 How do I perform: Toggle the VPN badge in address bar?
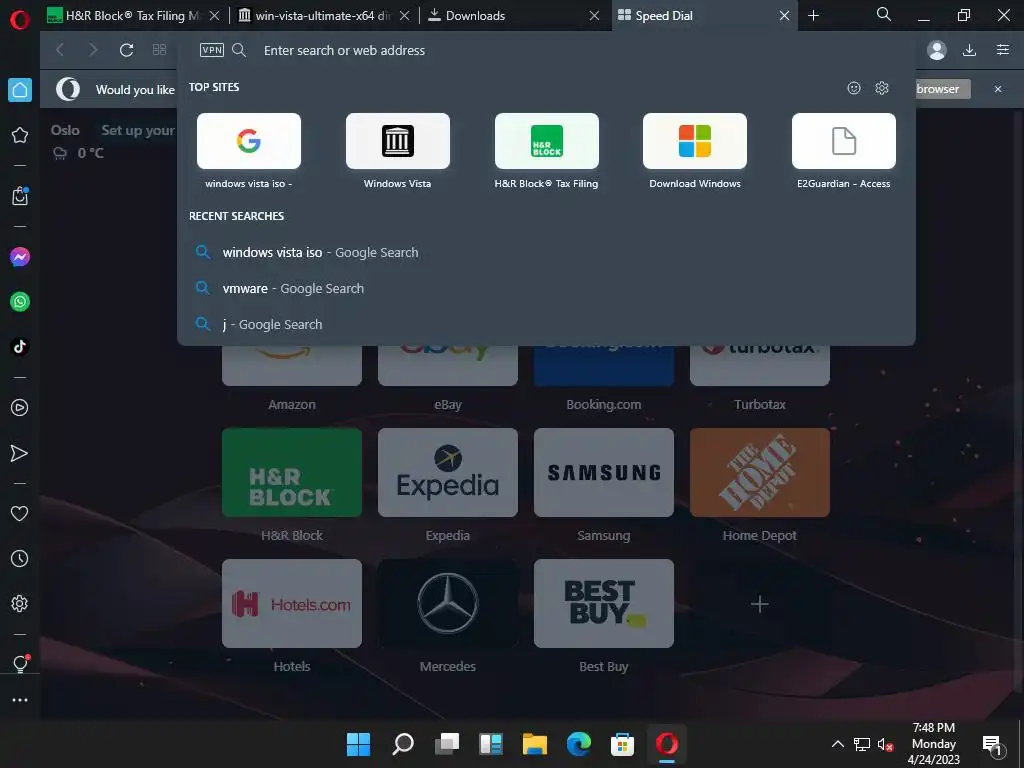point(212,50)
